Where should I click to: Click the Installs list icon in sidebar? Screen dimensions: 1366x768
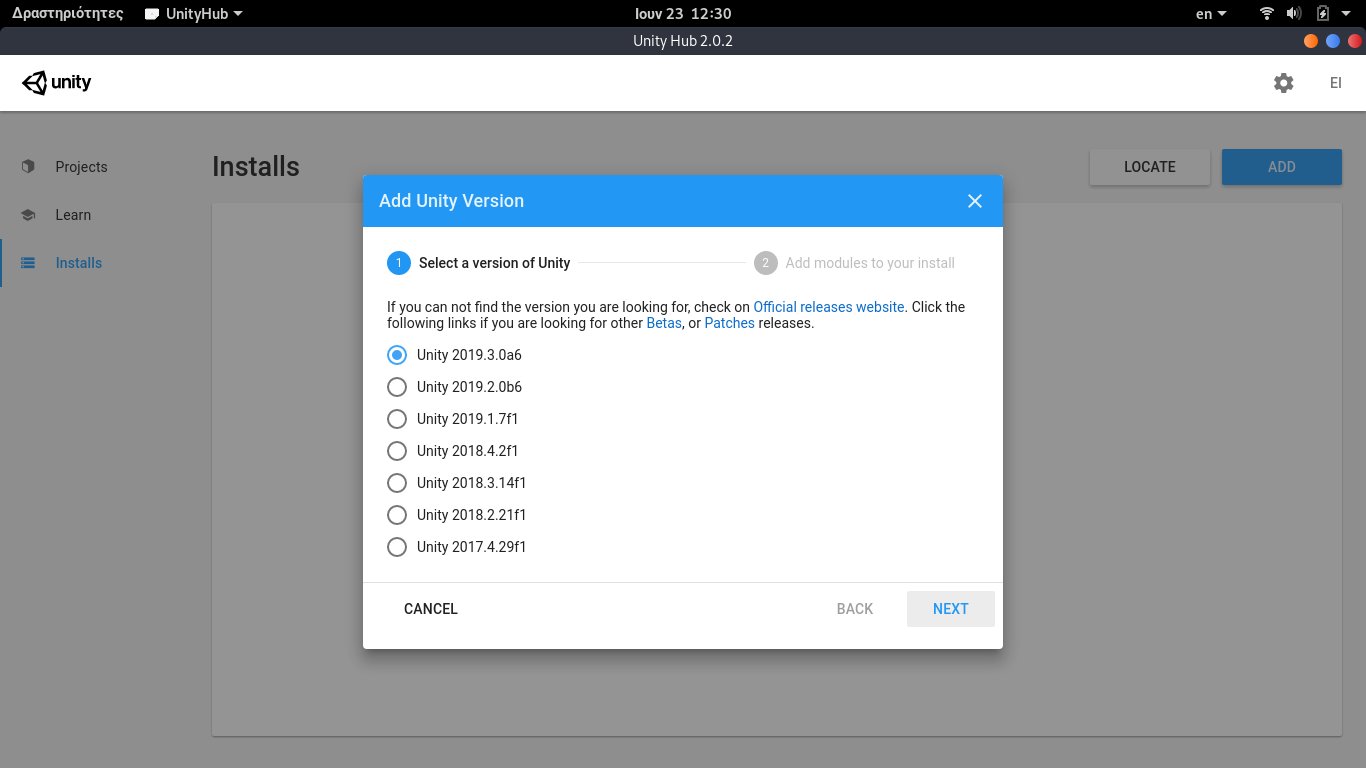point(28,263)
